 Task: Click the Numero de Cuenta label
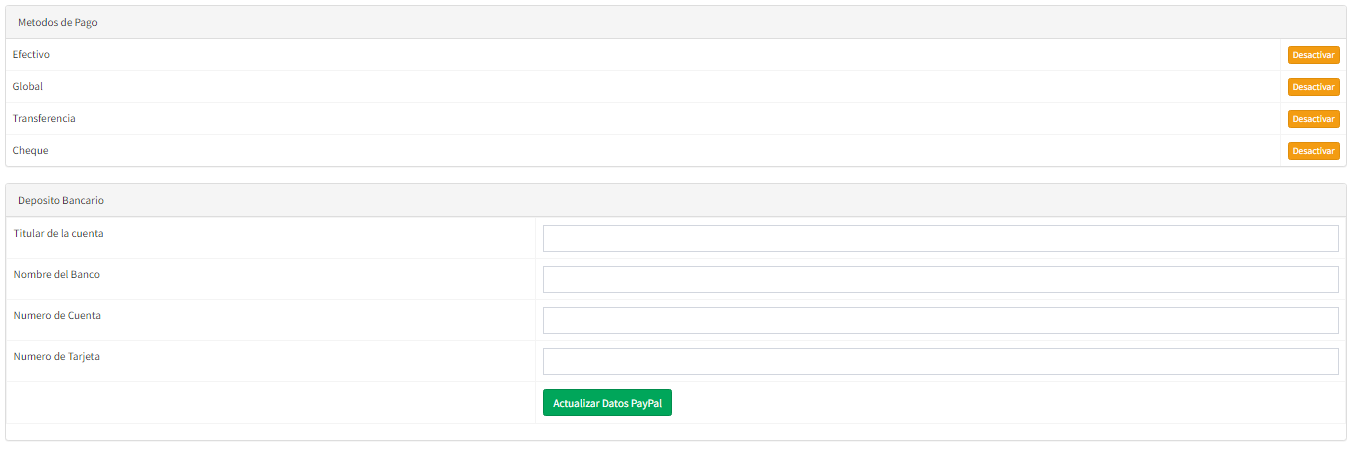[57, 316]
